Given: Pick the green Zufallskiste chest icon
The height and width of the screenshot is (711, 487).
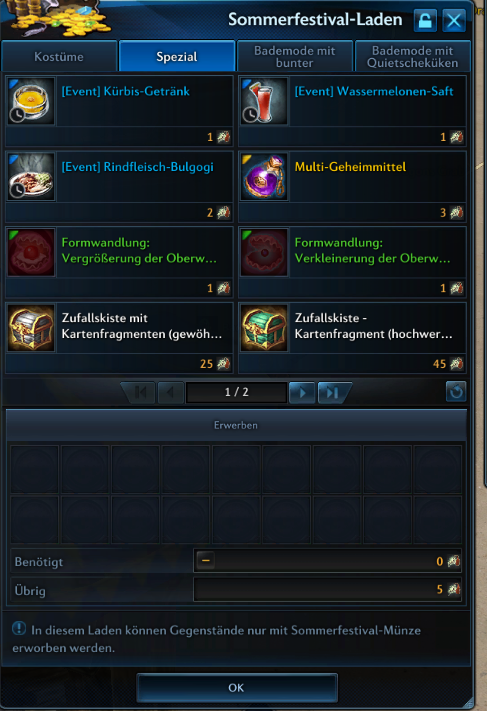Looking at the screenshot, I should 264,328.
